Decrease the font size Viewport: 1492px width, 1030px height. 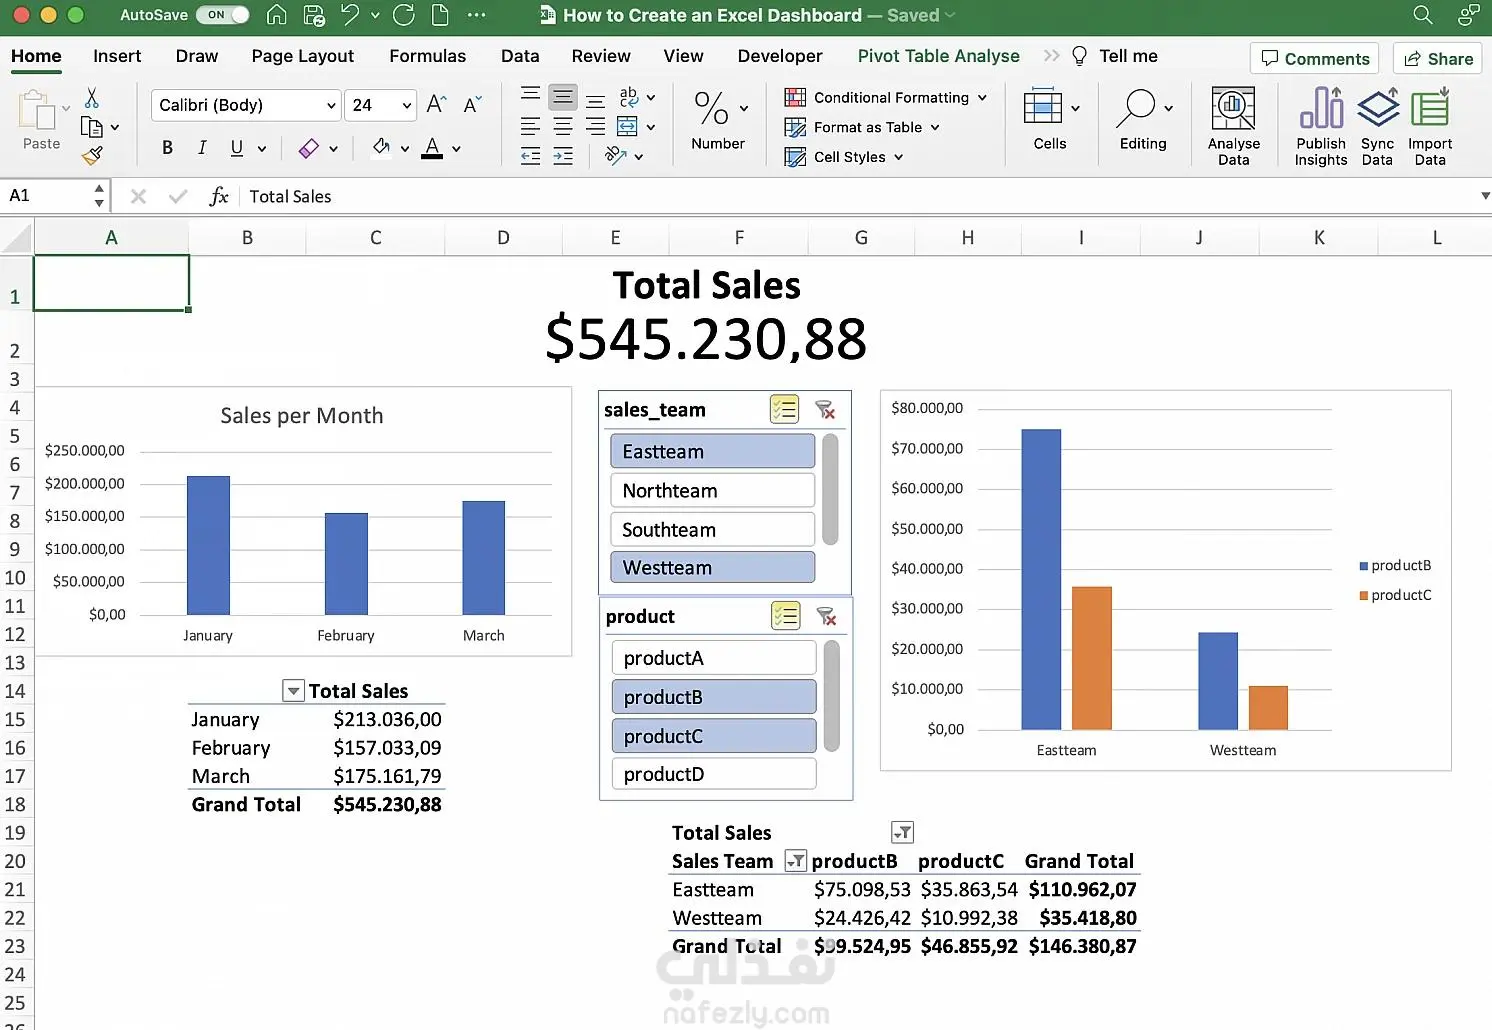473,105
